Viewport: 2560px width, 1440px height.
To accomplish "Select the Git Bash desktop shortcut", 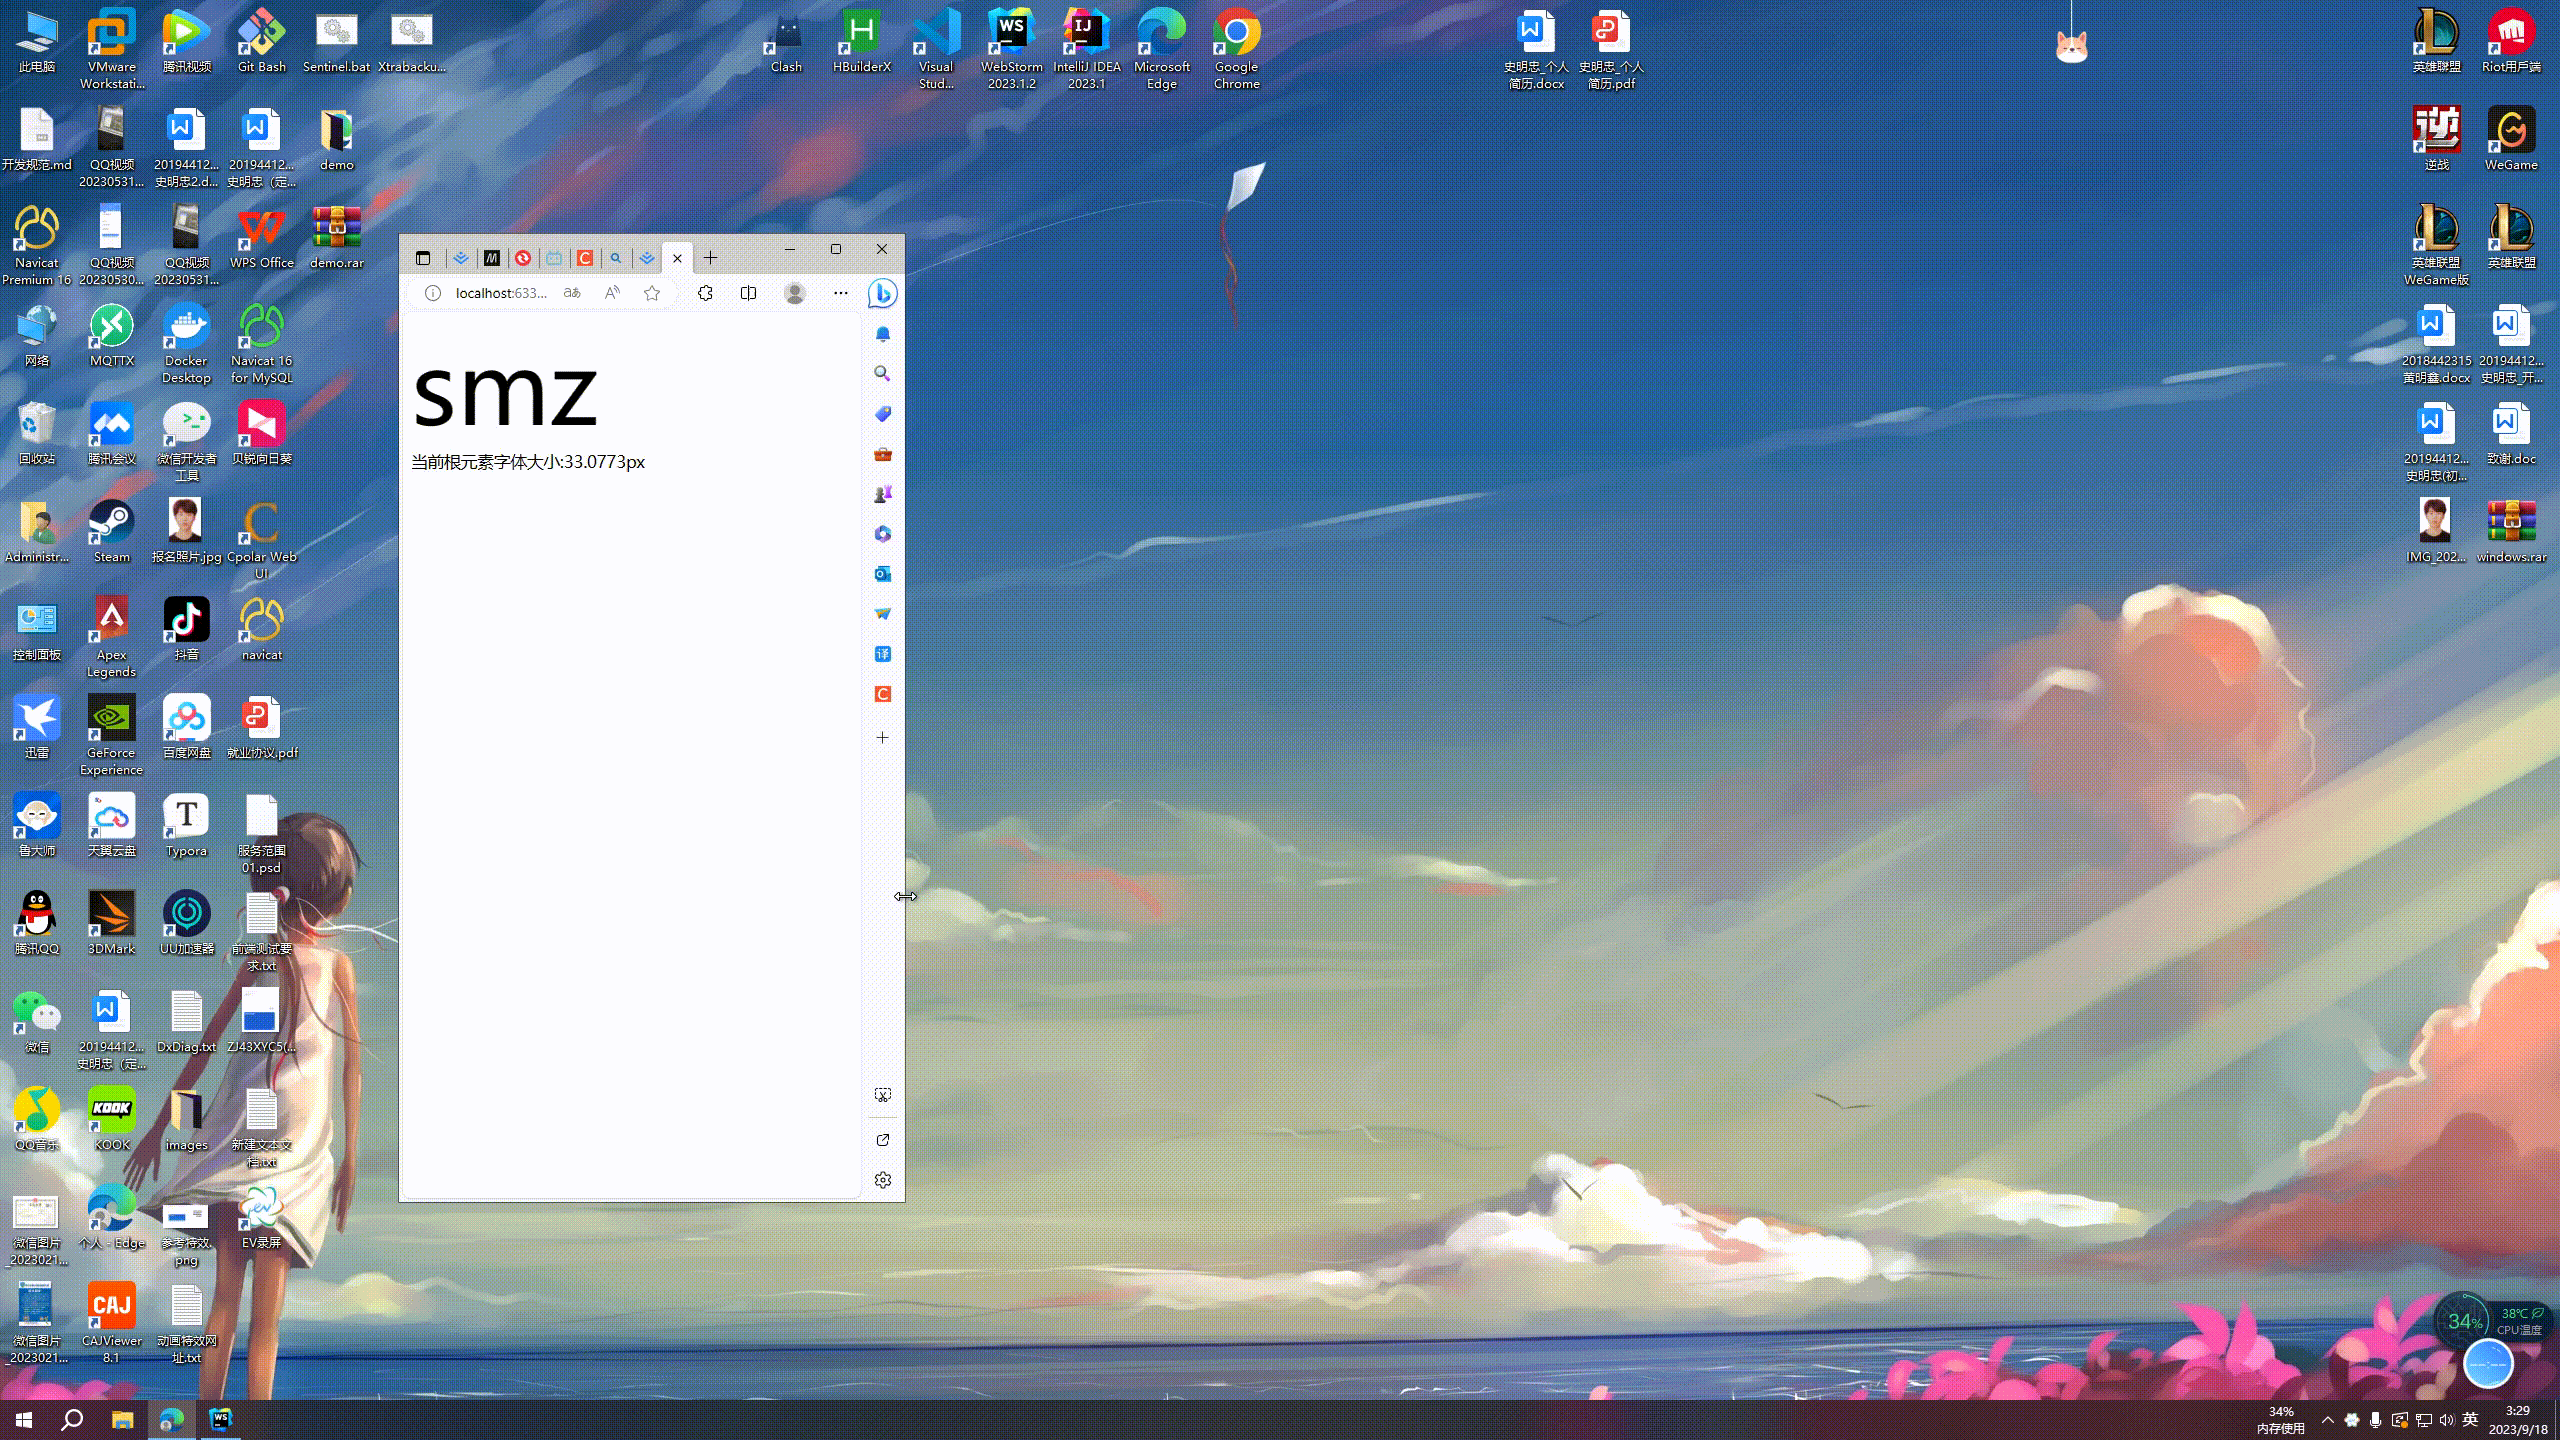I will tap(261, 42).
